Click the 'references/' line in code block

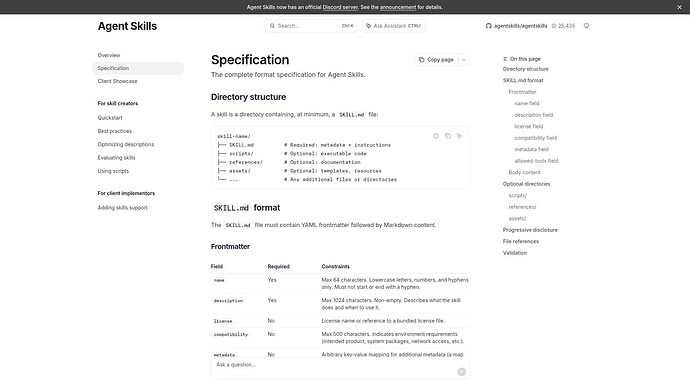pos(240,162)
